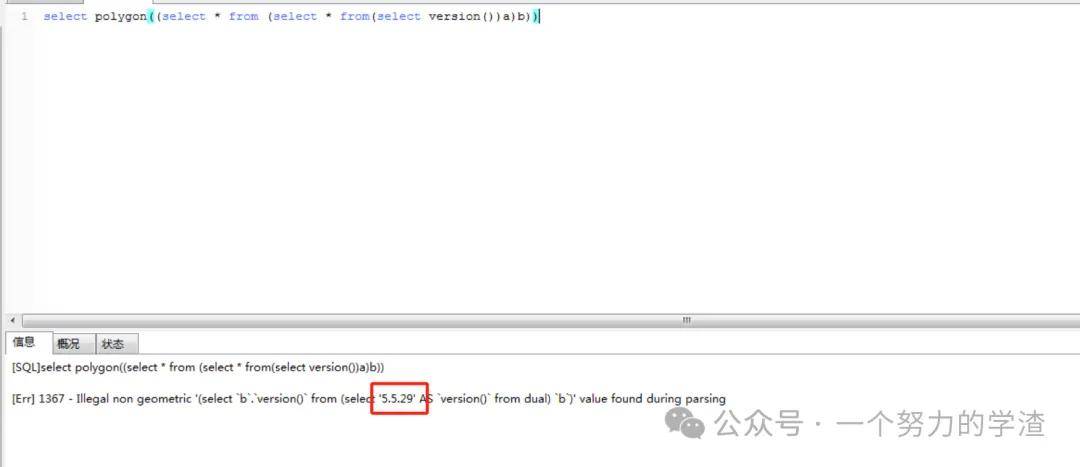Click the [SQL] log line in results

198,368
